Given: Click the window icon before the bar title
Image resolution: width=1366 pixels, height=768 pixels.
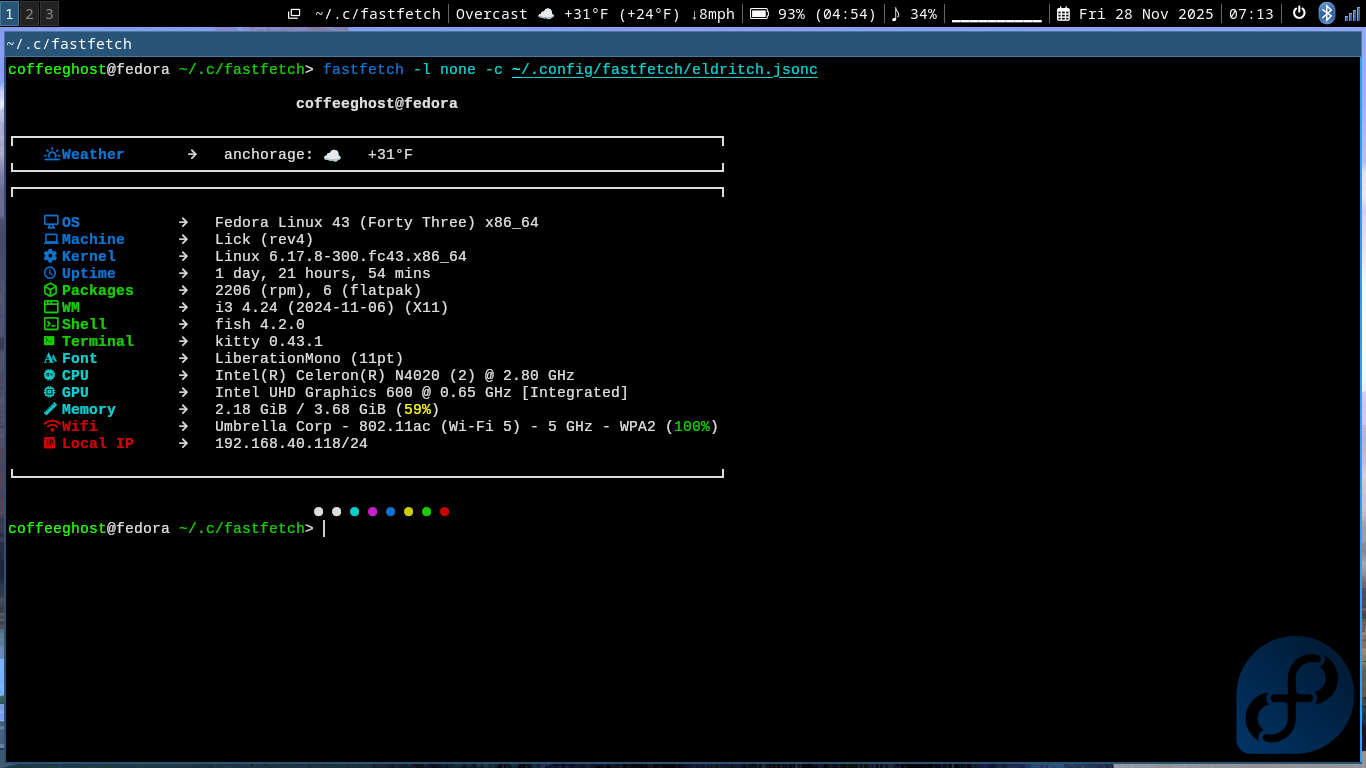Looking at the screenshot, I should 294,14.
